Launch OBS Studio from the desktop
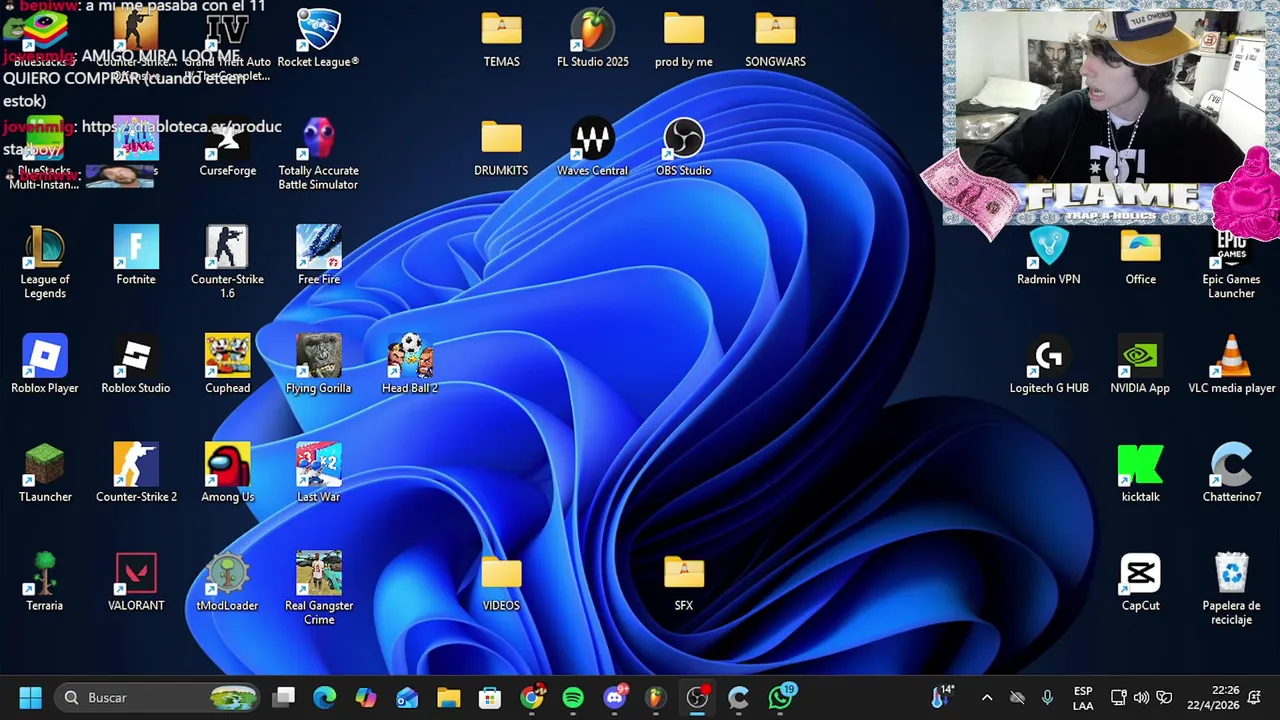1280x720 pixels. (x=683, y=148)
